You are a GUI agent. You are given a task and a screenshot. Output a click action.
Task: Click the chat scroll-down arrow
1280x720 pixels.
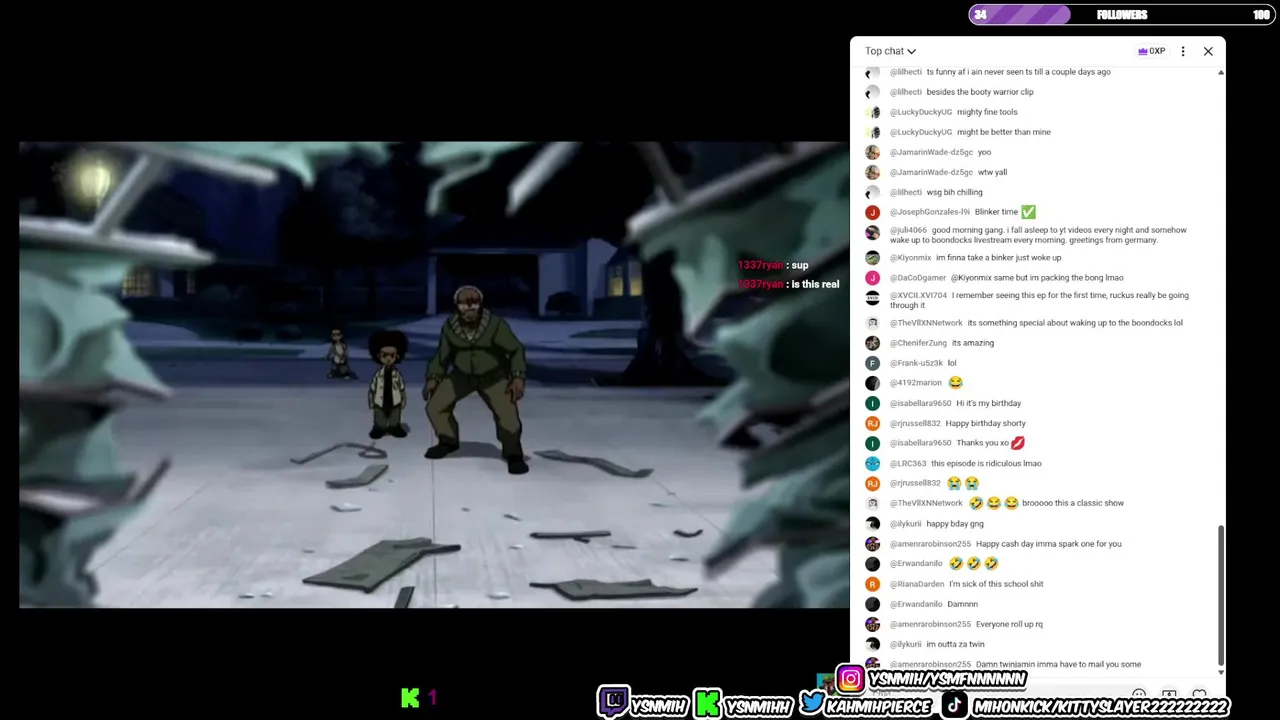point(1221,672)
